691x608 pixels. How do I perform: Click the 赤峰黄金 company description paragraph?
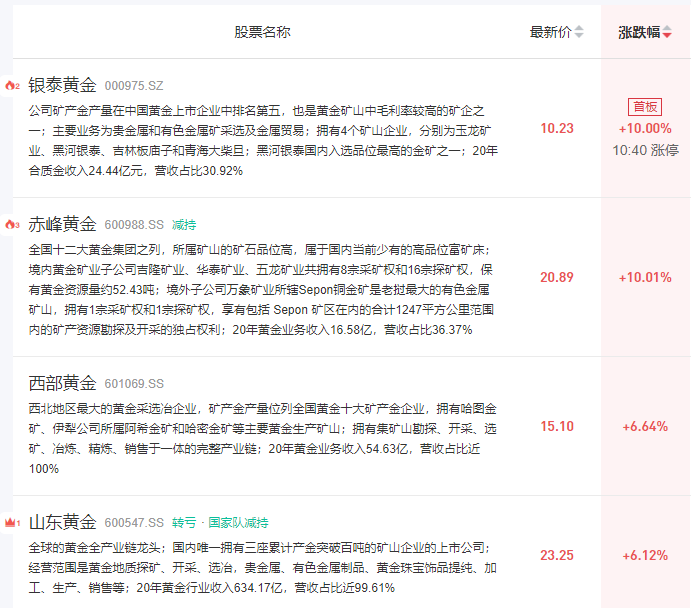[261, 290]
